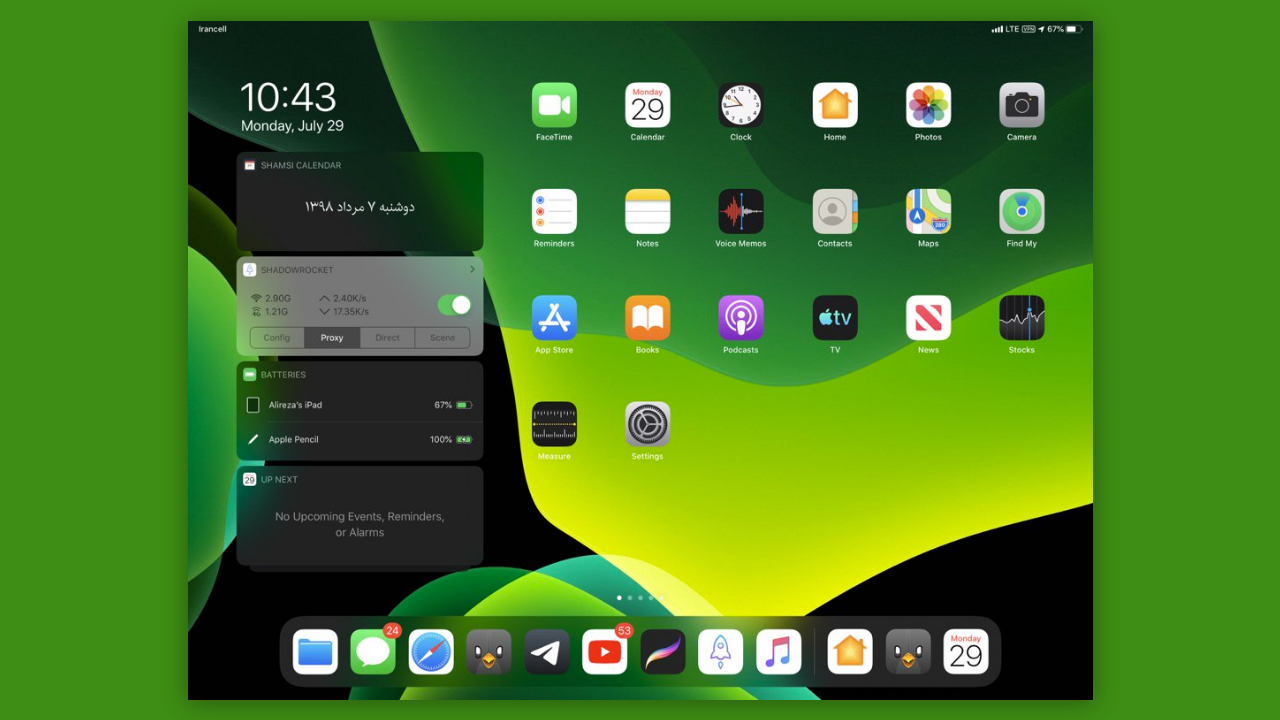Open Telegram from the dock
Image resolution: width=1280 pixels, height=720 pixels.
coord(547,652)
